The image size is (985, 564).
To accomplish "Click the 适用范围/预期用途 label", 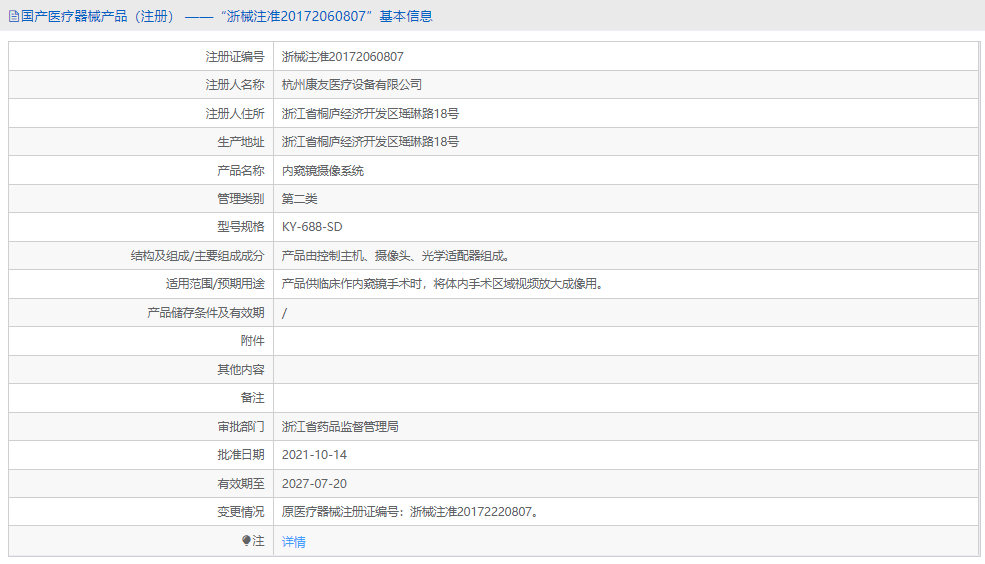I will [215, 284].
